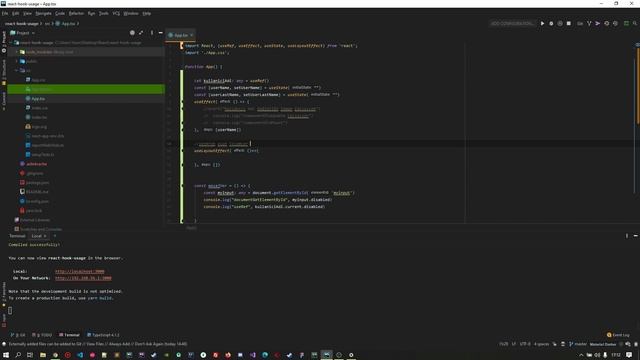Click expand all icon in Project panel header
This screenshot has width=640, height=360.
click(x=141, y=33)
